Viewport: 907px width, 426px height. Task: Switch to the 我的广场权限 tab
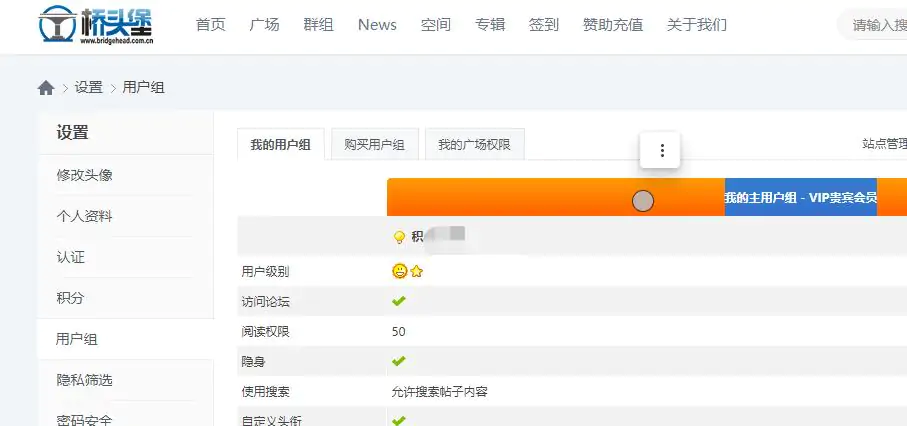click(474, 145)
